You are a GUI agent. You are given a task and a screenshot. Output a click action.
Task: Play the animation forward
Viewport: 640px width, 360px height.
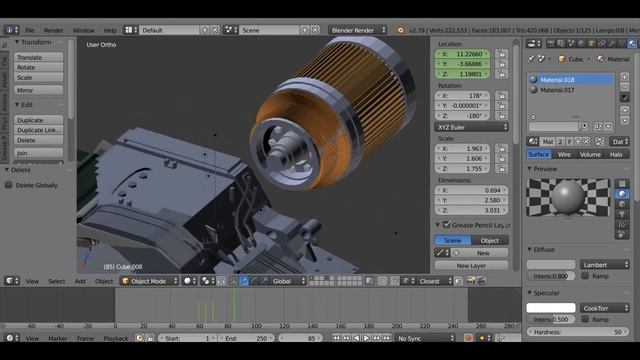pyautogui.click(x=367, y=338)
